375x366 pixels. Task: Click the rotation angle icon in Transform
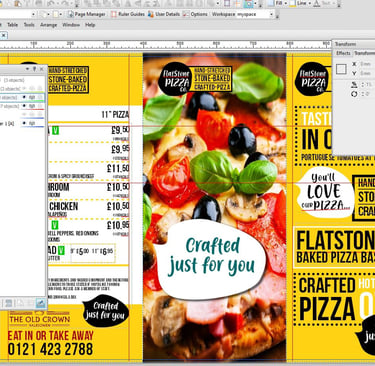pyautogui.click(x=354, y=94)
